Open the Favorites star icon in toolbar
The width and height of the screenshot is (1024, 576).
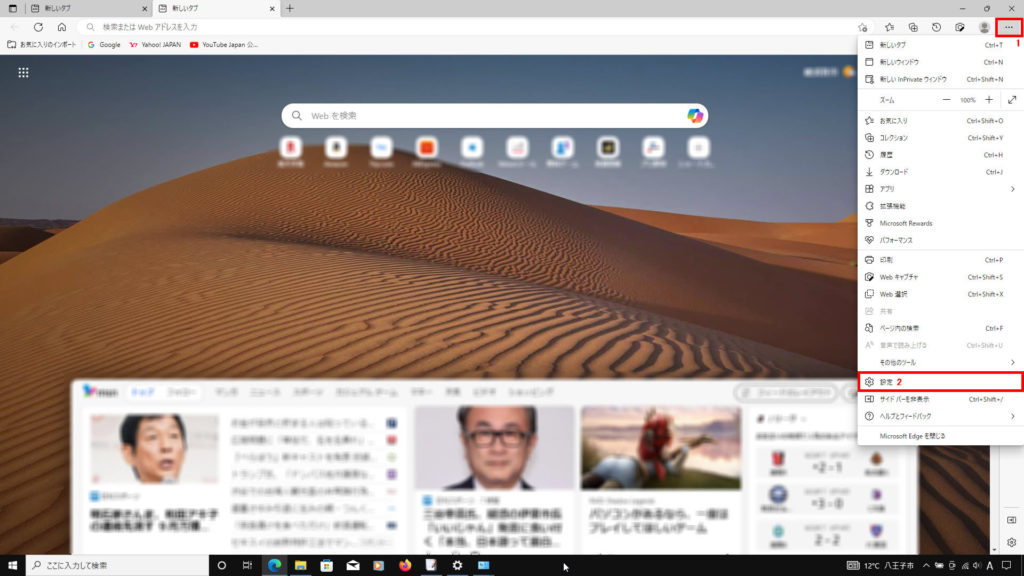[x=889, y=27]
